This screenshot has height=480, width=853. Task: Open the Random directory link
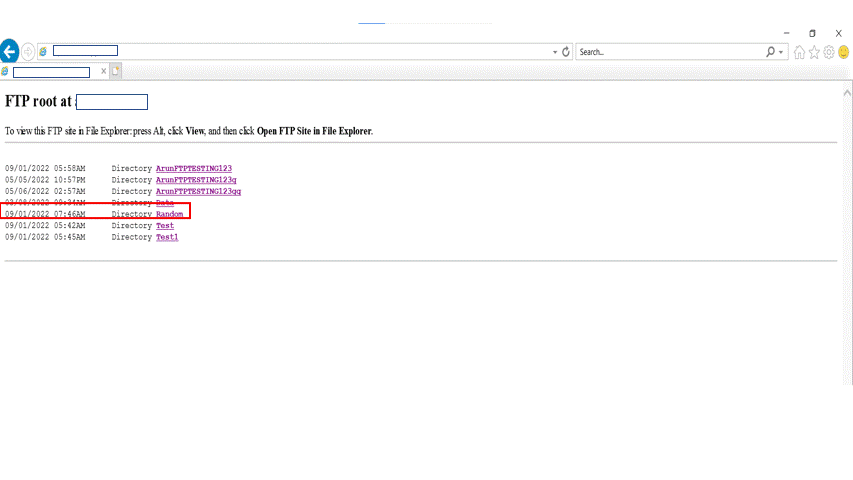click(169, 214)
